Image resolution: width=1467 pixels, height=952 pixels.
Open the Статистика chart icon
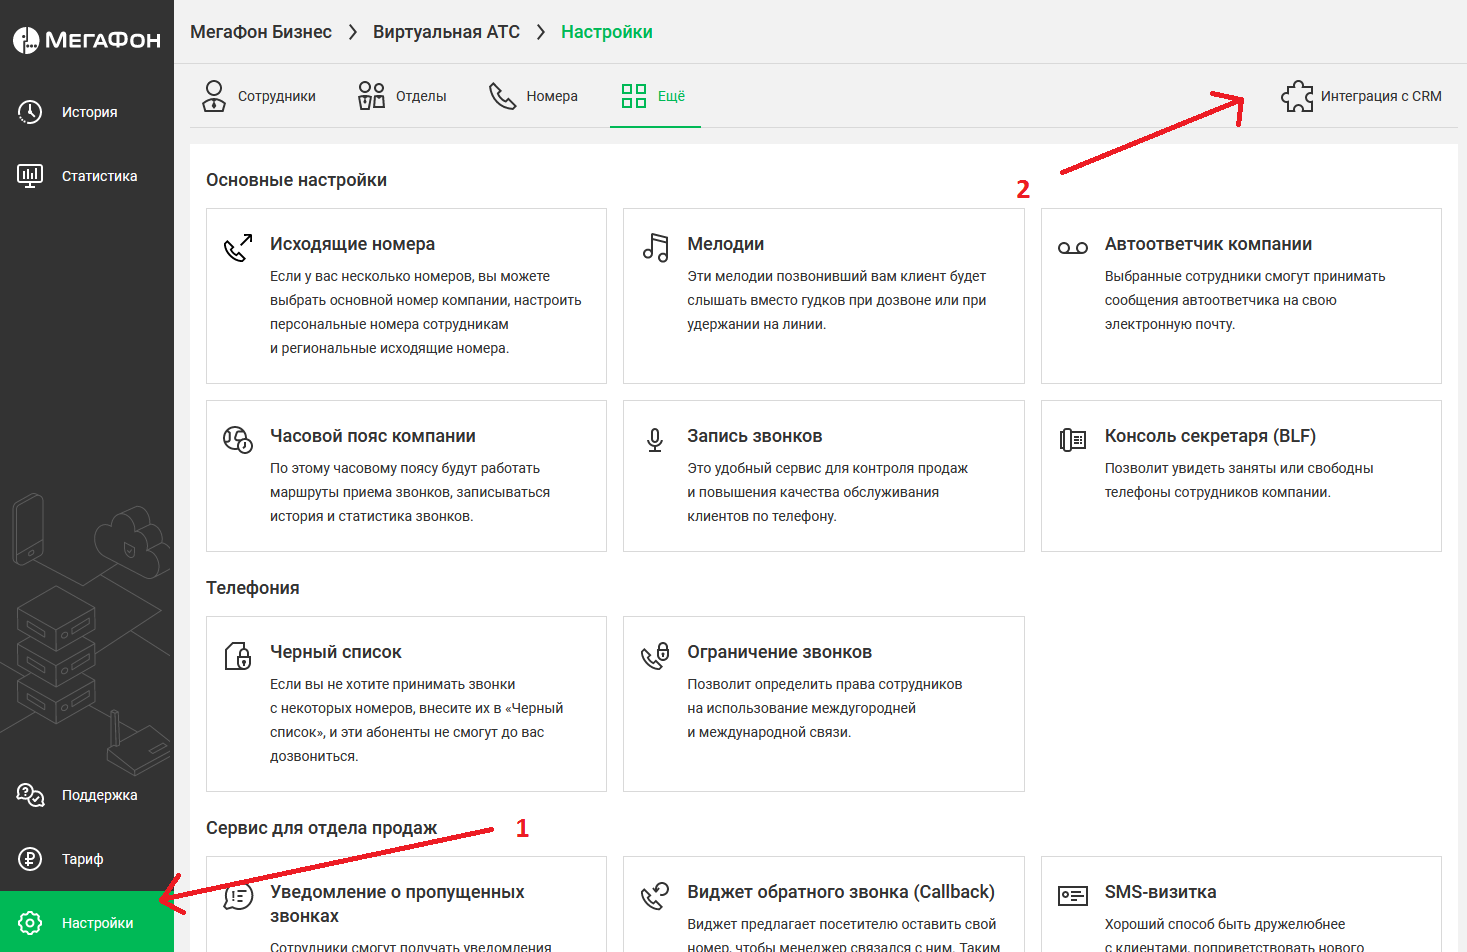pos(30,176)
